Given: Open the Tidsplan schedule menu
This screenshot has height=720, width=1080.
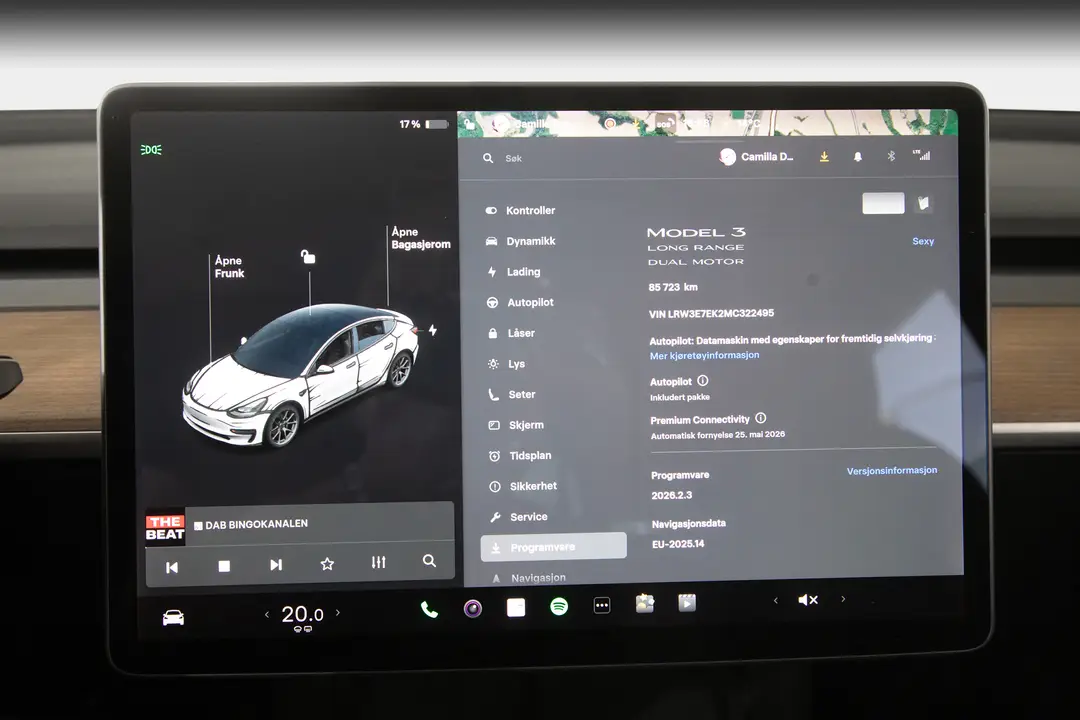Looking at the screenshot, I should pyautogui.click(x=520, y=455).
